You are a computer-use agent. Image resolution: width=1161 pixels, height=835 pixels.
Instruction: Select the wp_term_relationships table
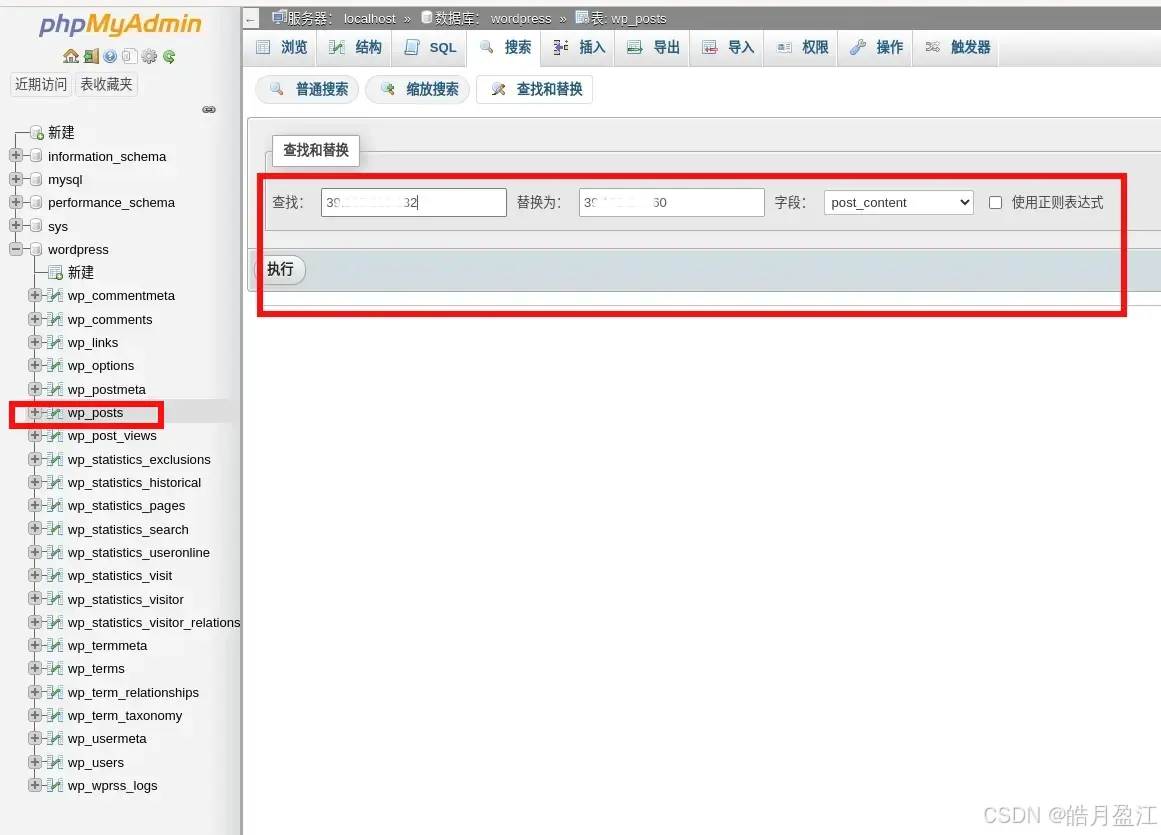click(x=133, y=692)
